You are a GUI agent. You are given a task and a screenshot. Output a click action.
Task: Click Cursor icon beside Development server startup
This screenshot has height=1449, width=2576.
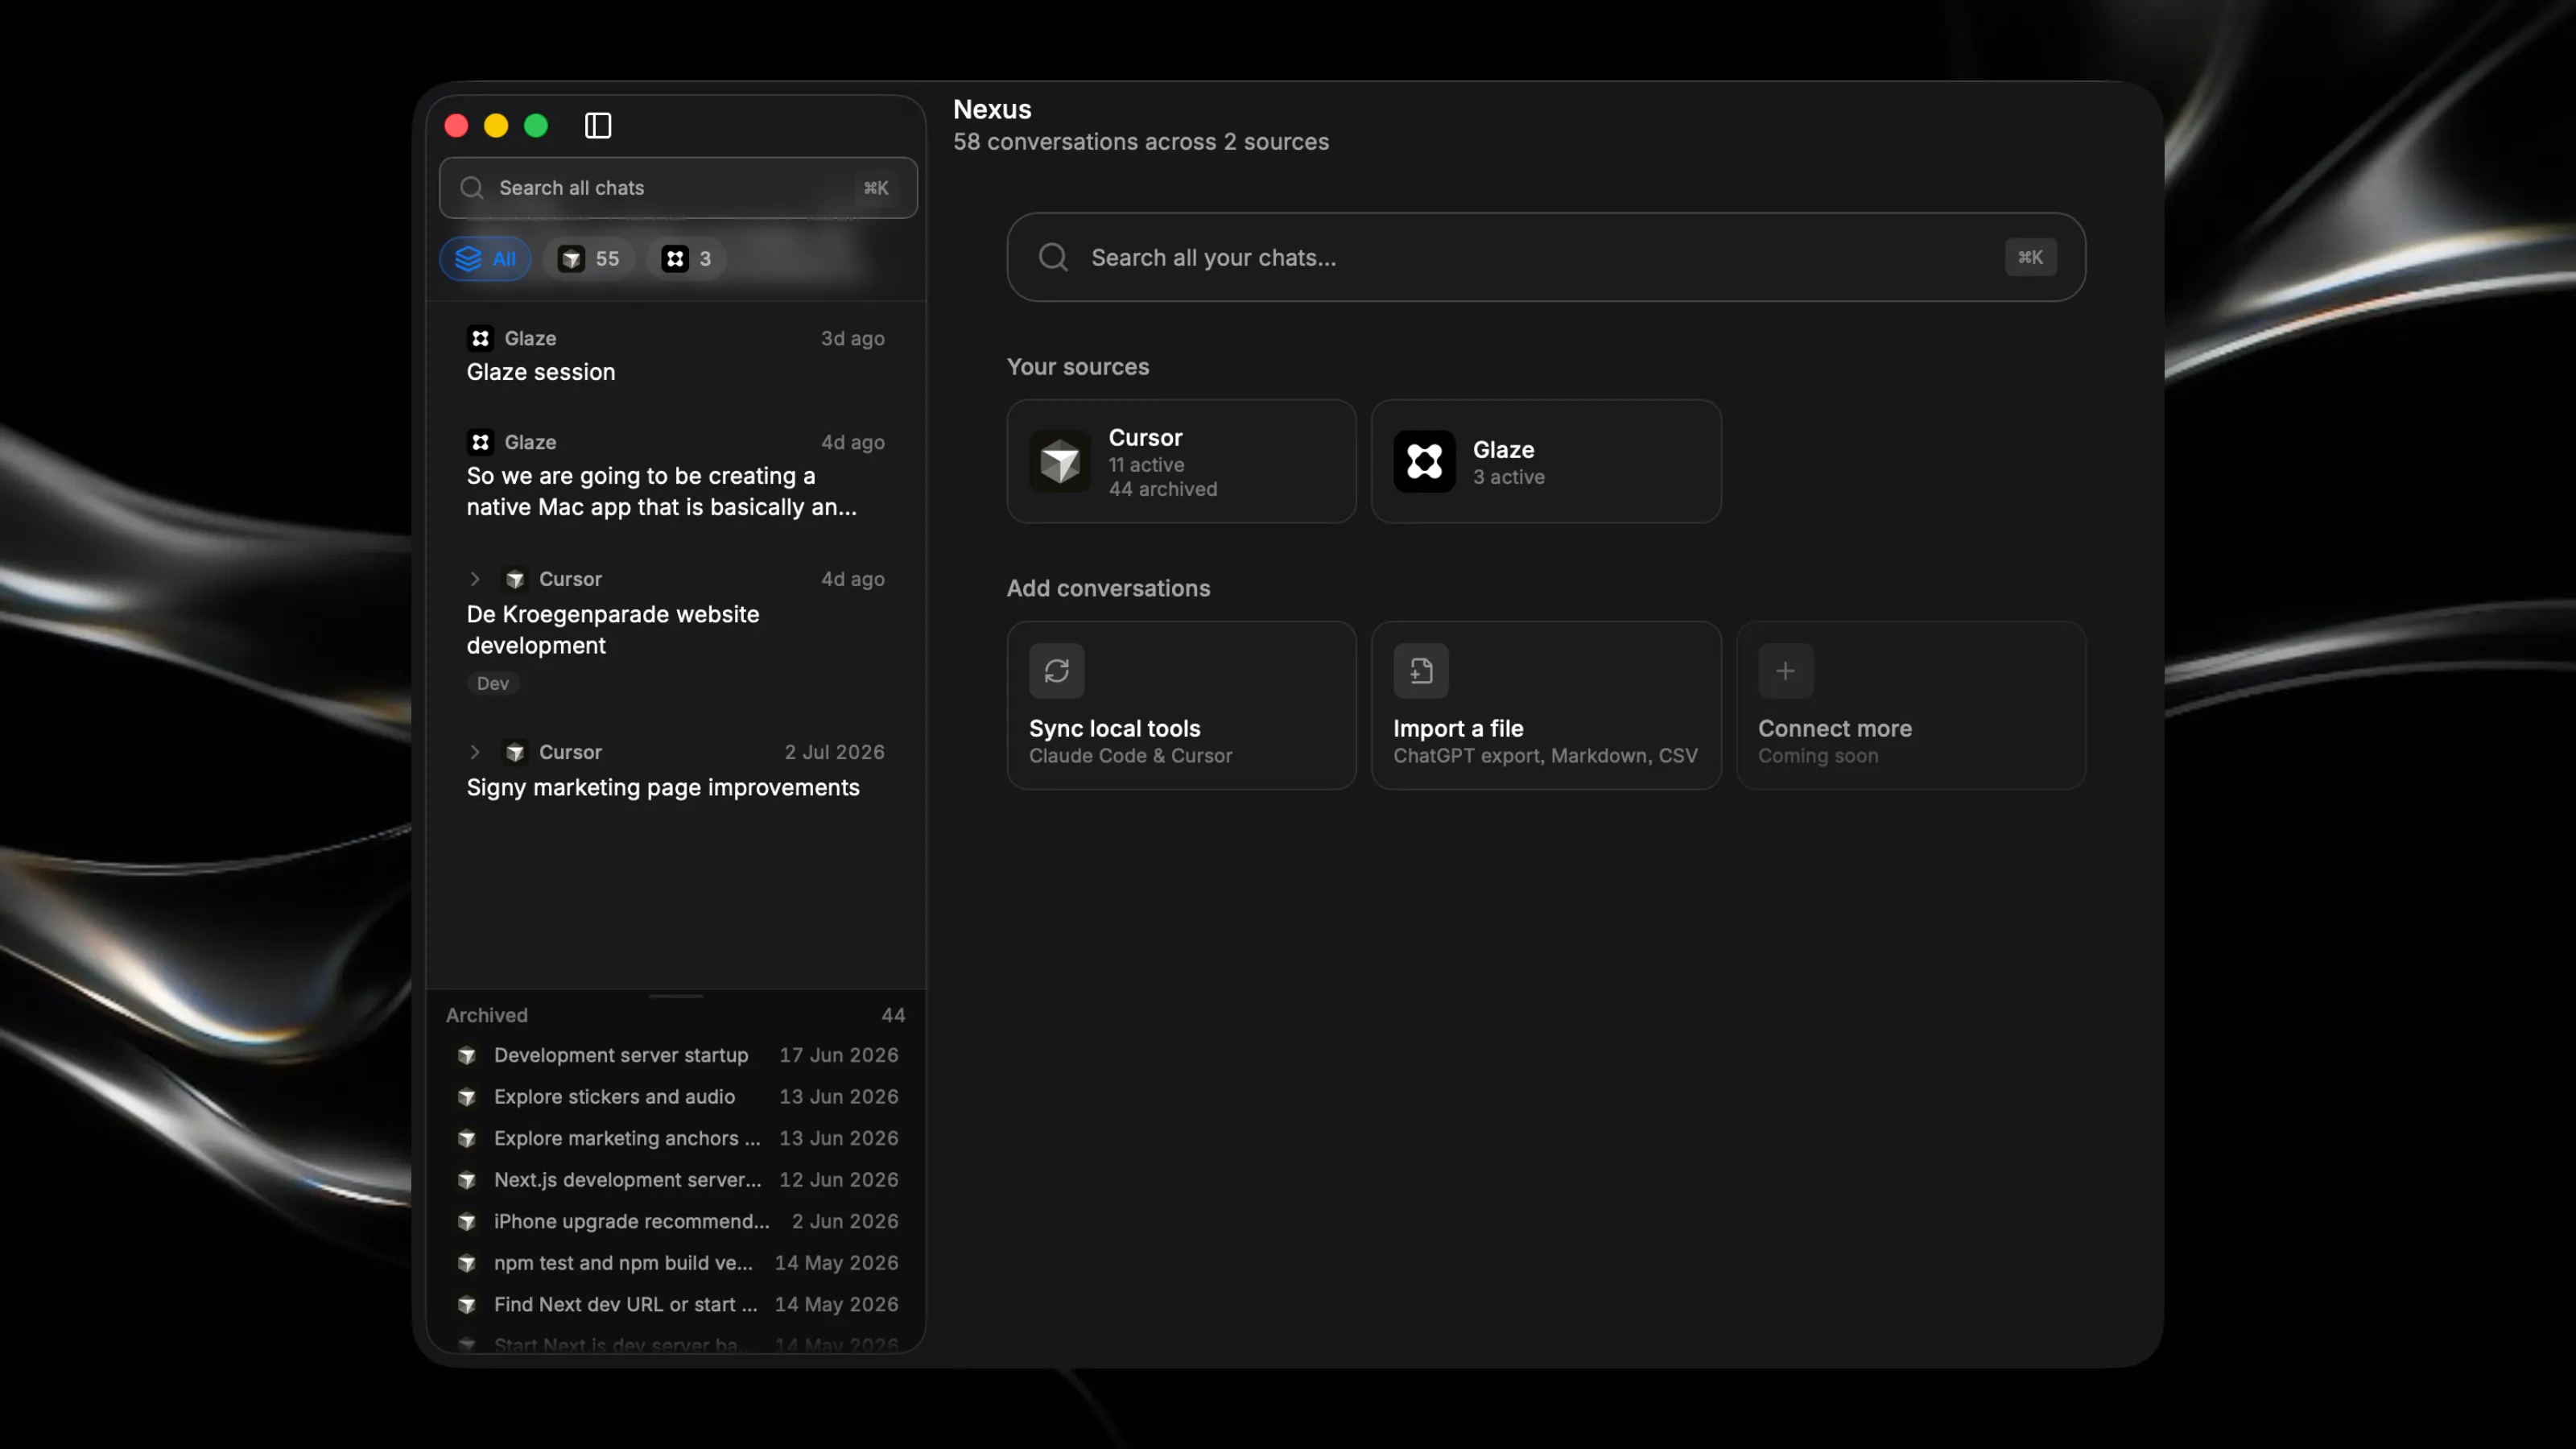pyautogui.click(x=467, y=1055)
